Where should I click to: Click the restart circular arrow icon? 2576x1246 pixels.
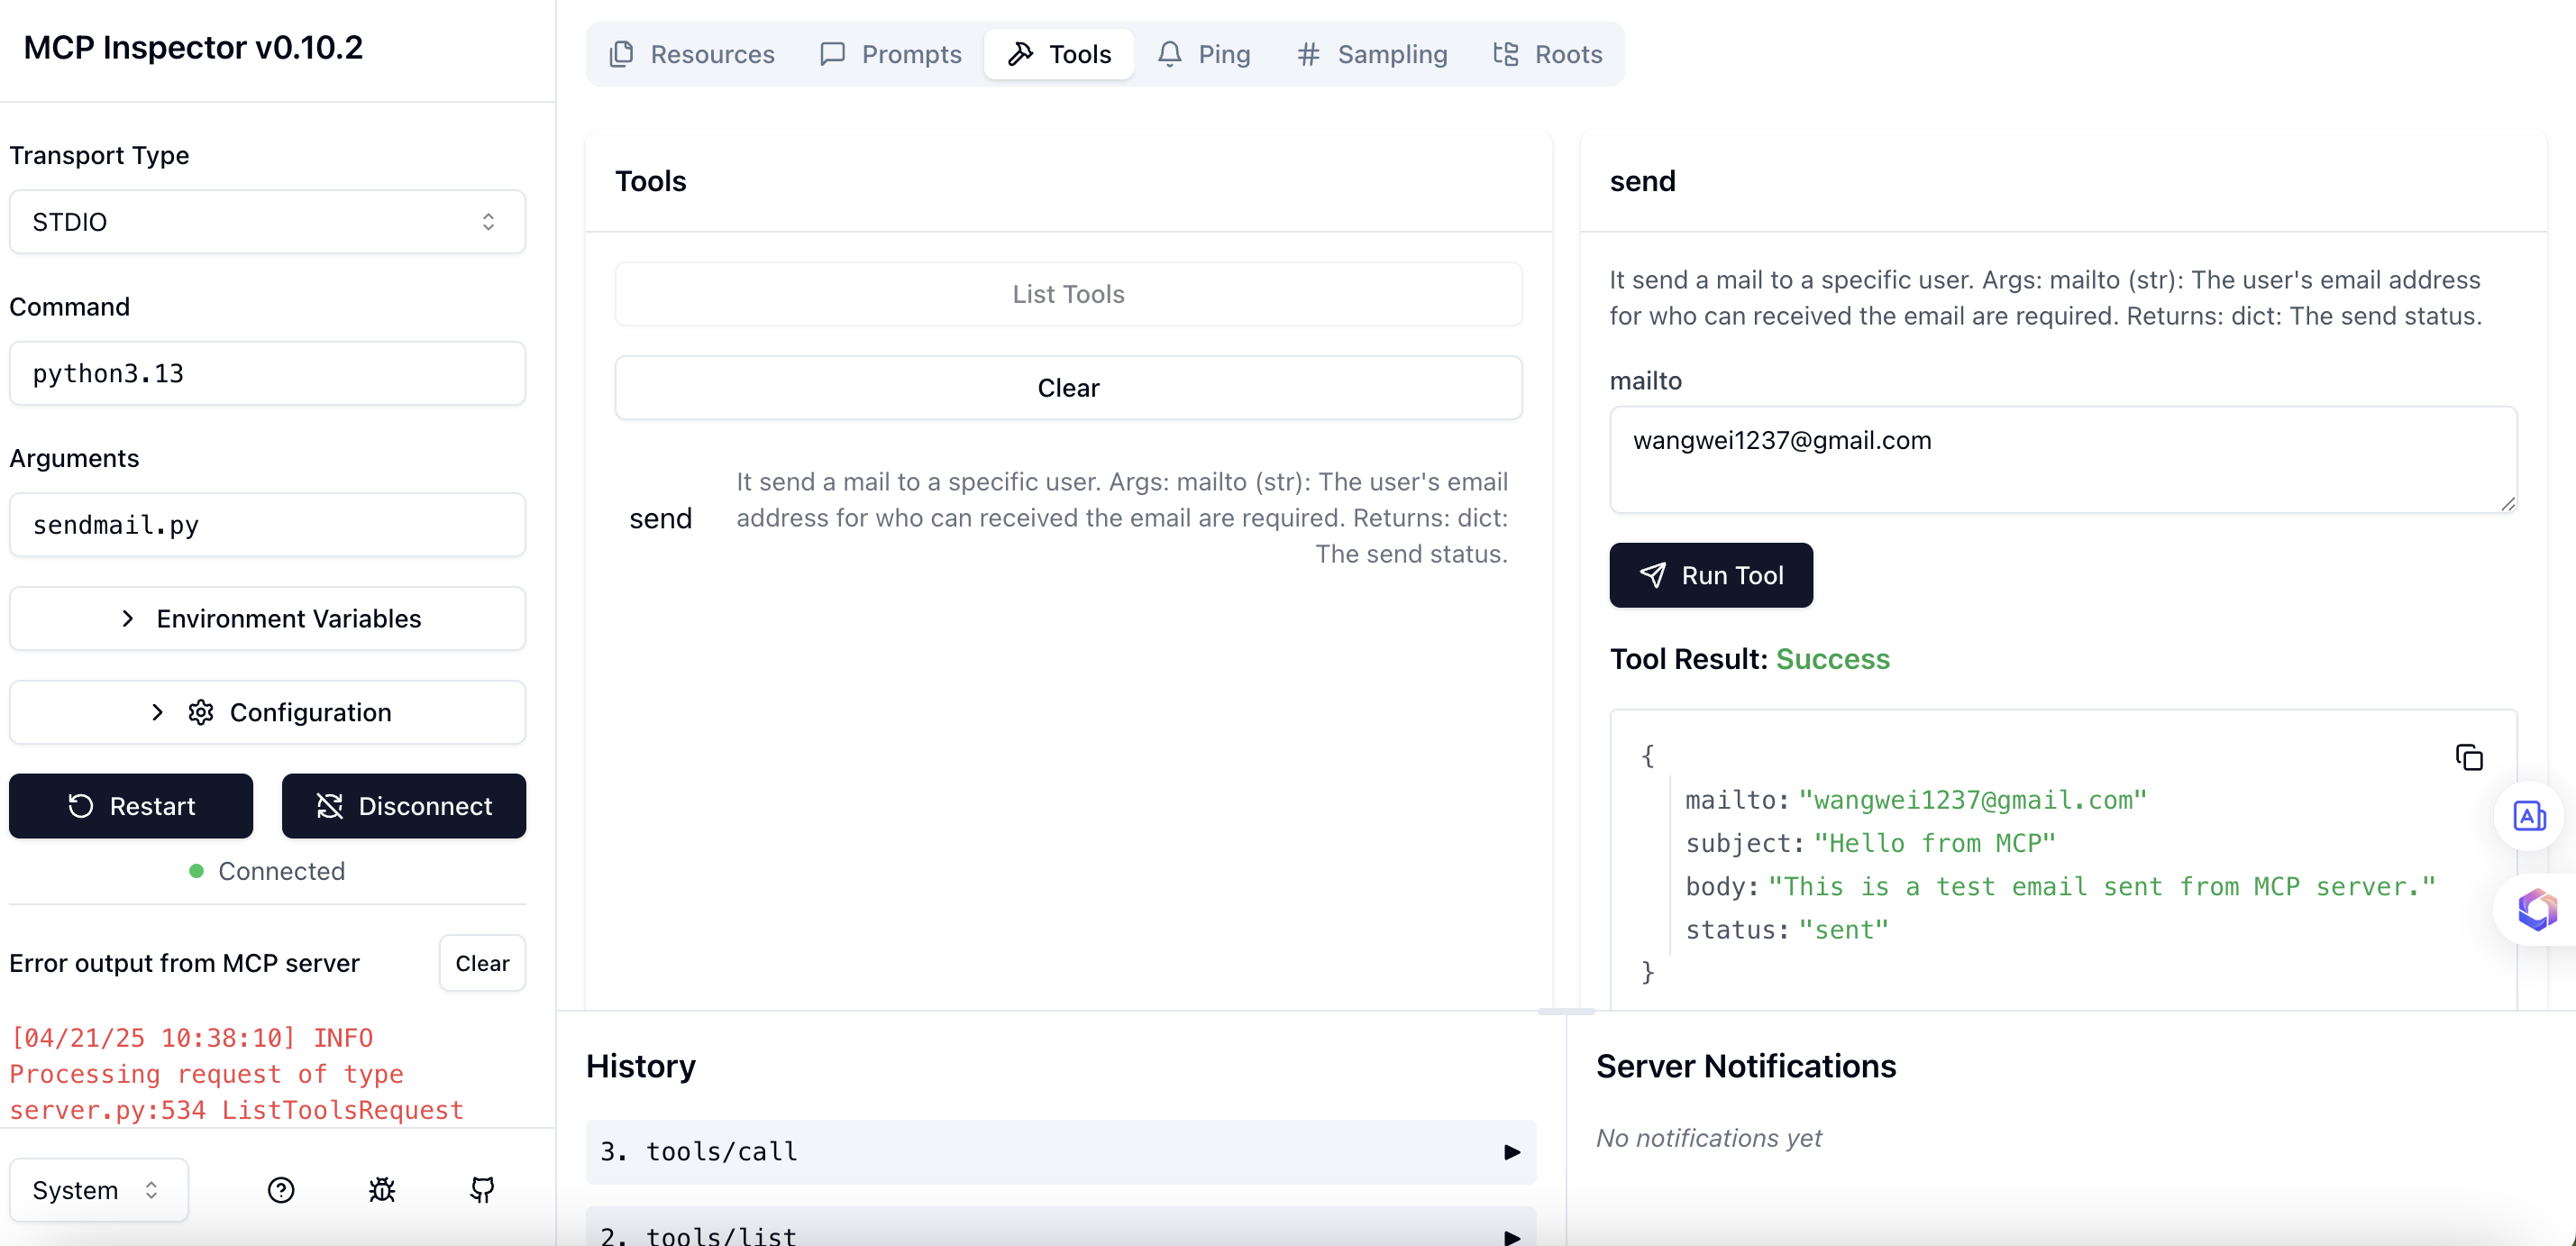coord(81,806)
